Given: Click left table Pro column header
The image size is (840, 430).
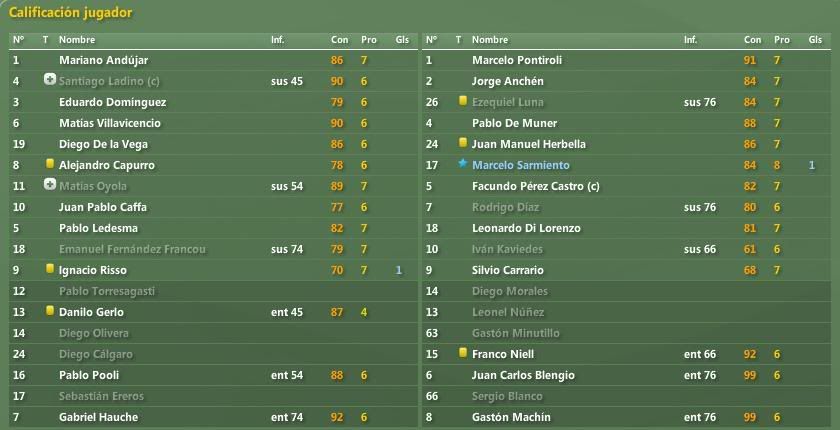Looking at the screenshot, I should (x=369, y=40).
